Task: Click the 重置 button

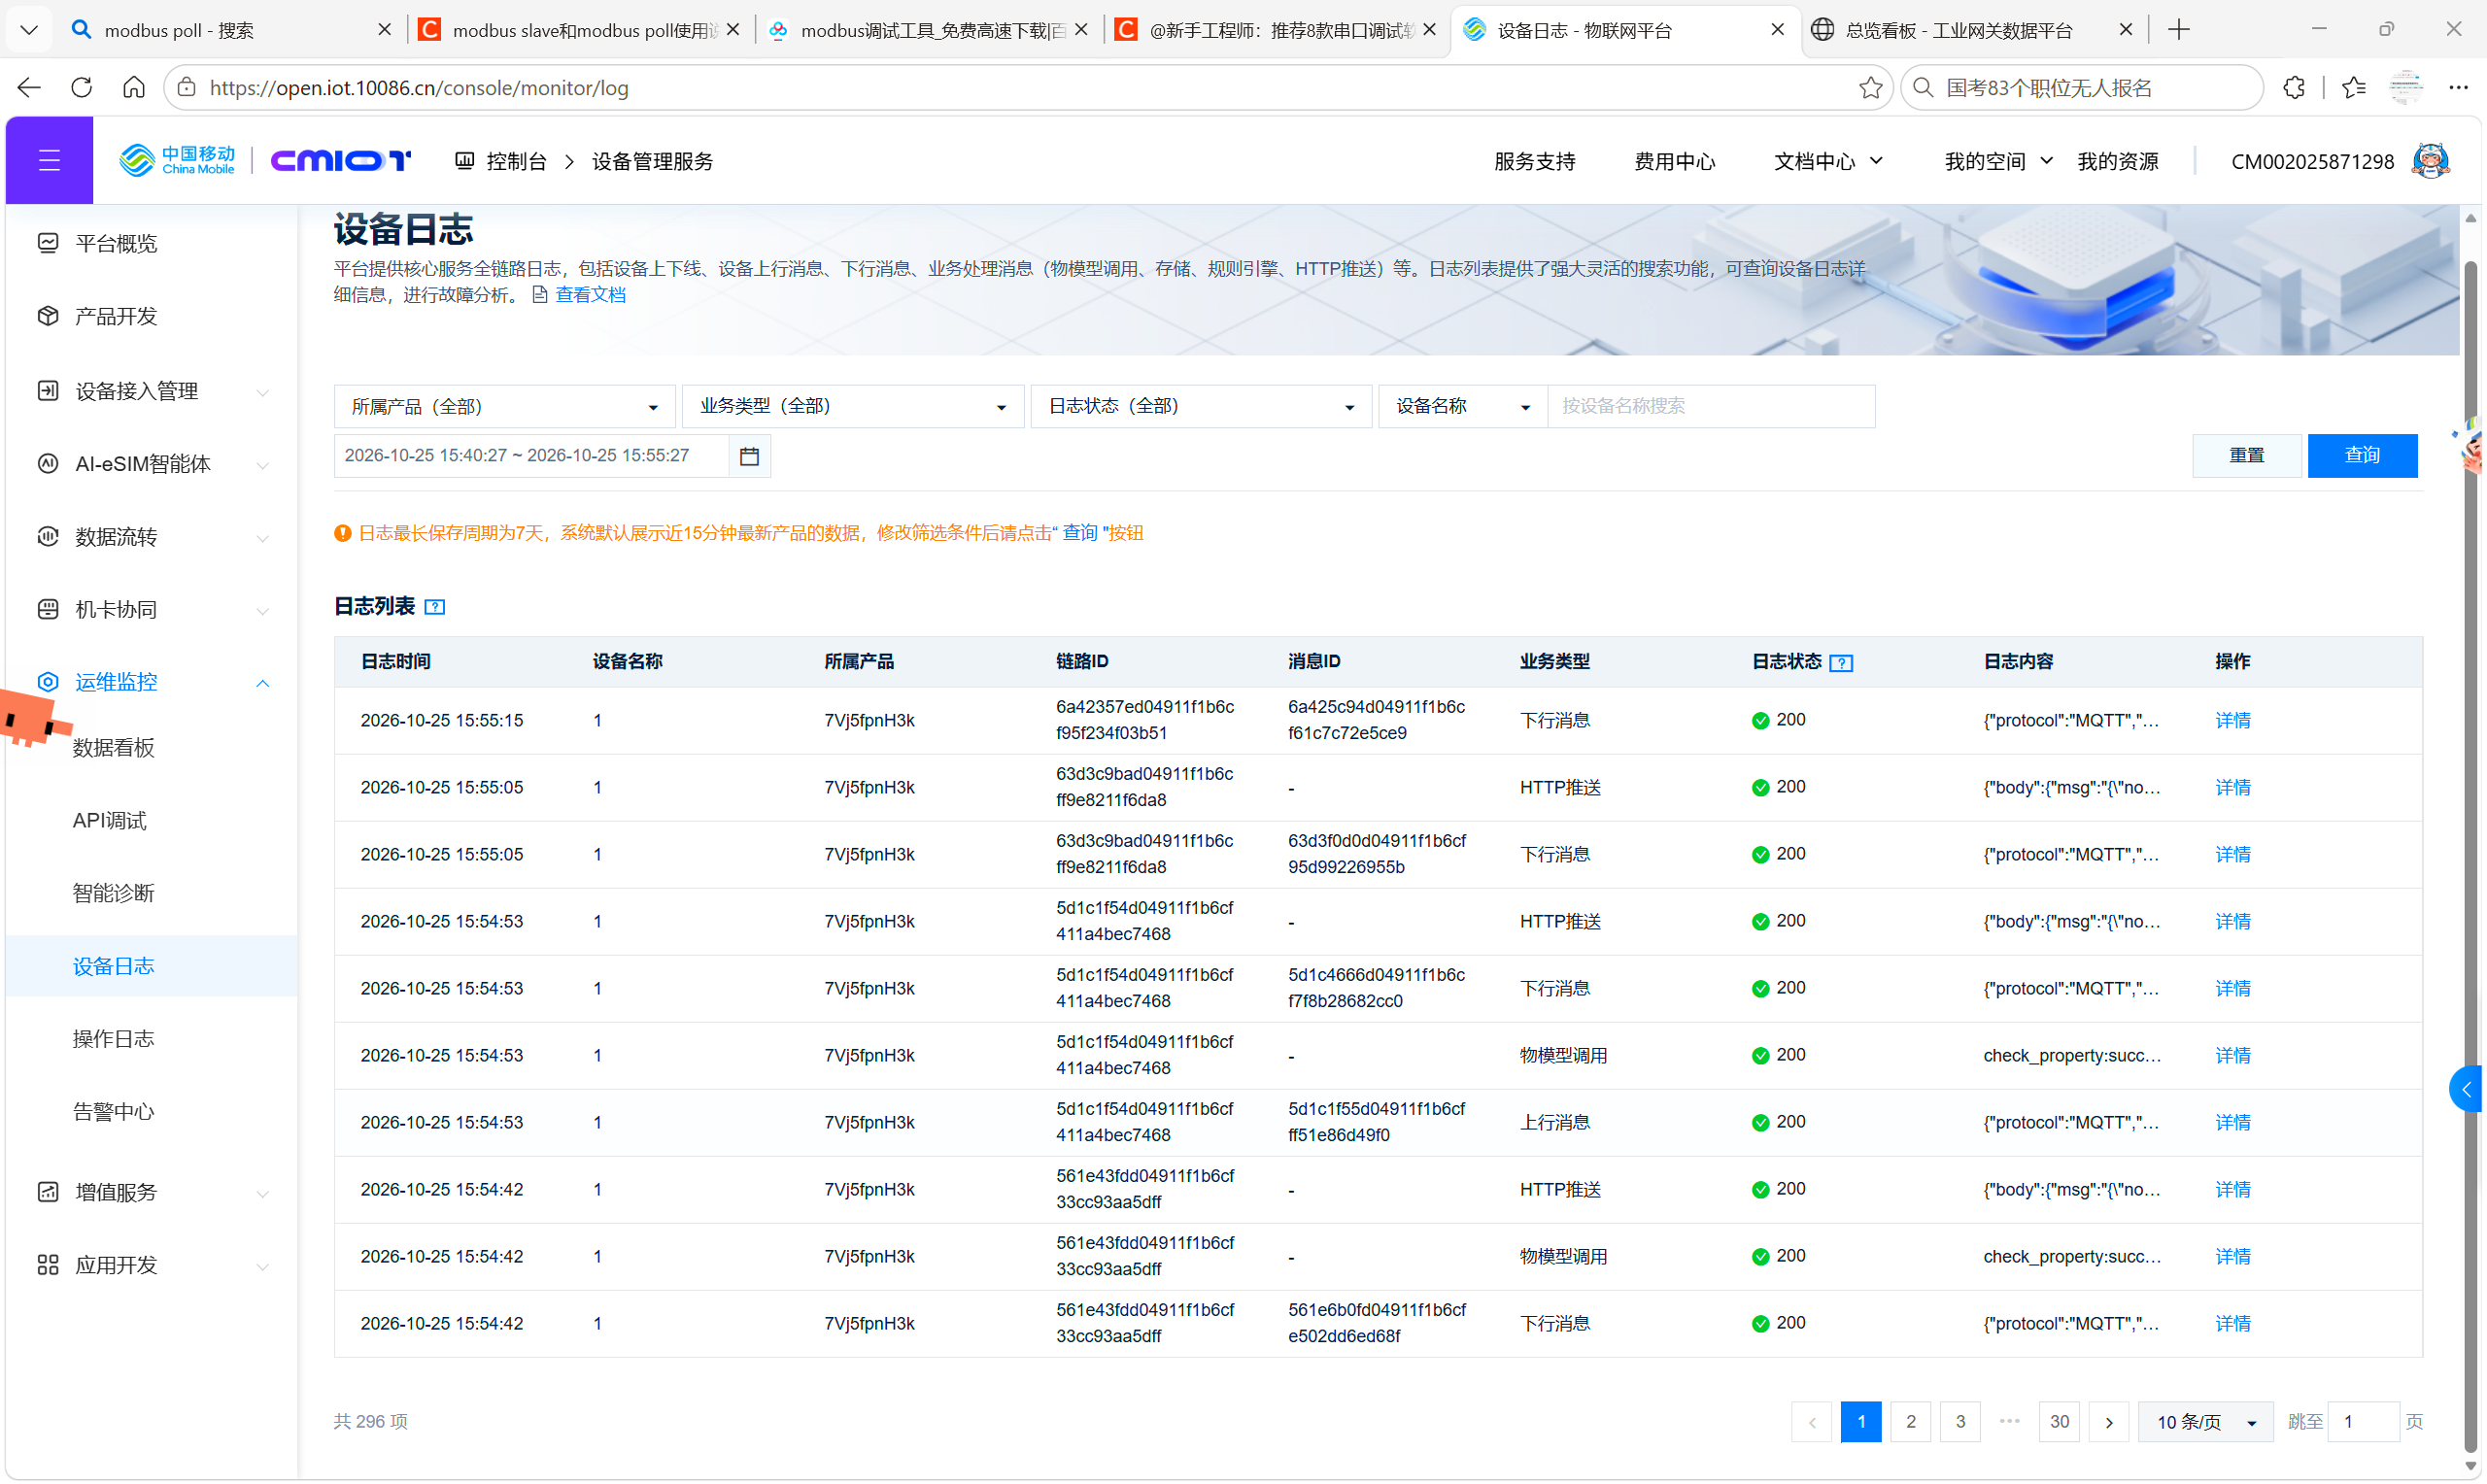Action: [x=2246, y=456]
